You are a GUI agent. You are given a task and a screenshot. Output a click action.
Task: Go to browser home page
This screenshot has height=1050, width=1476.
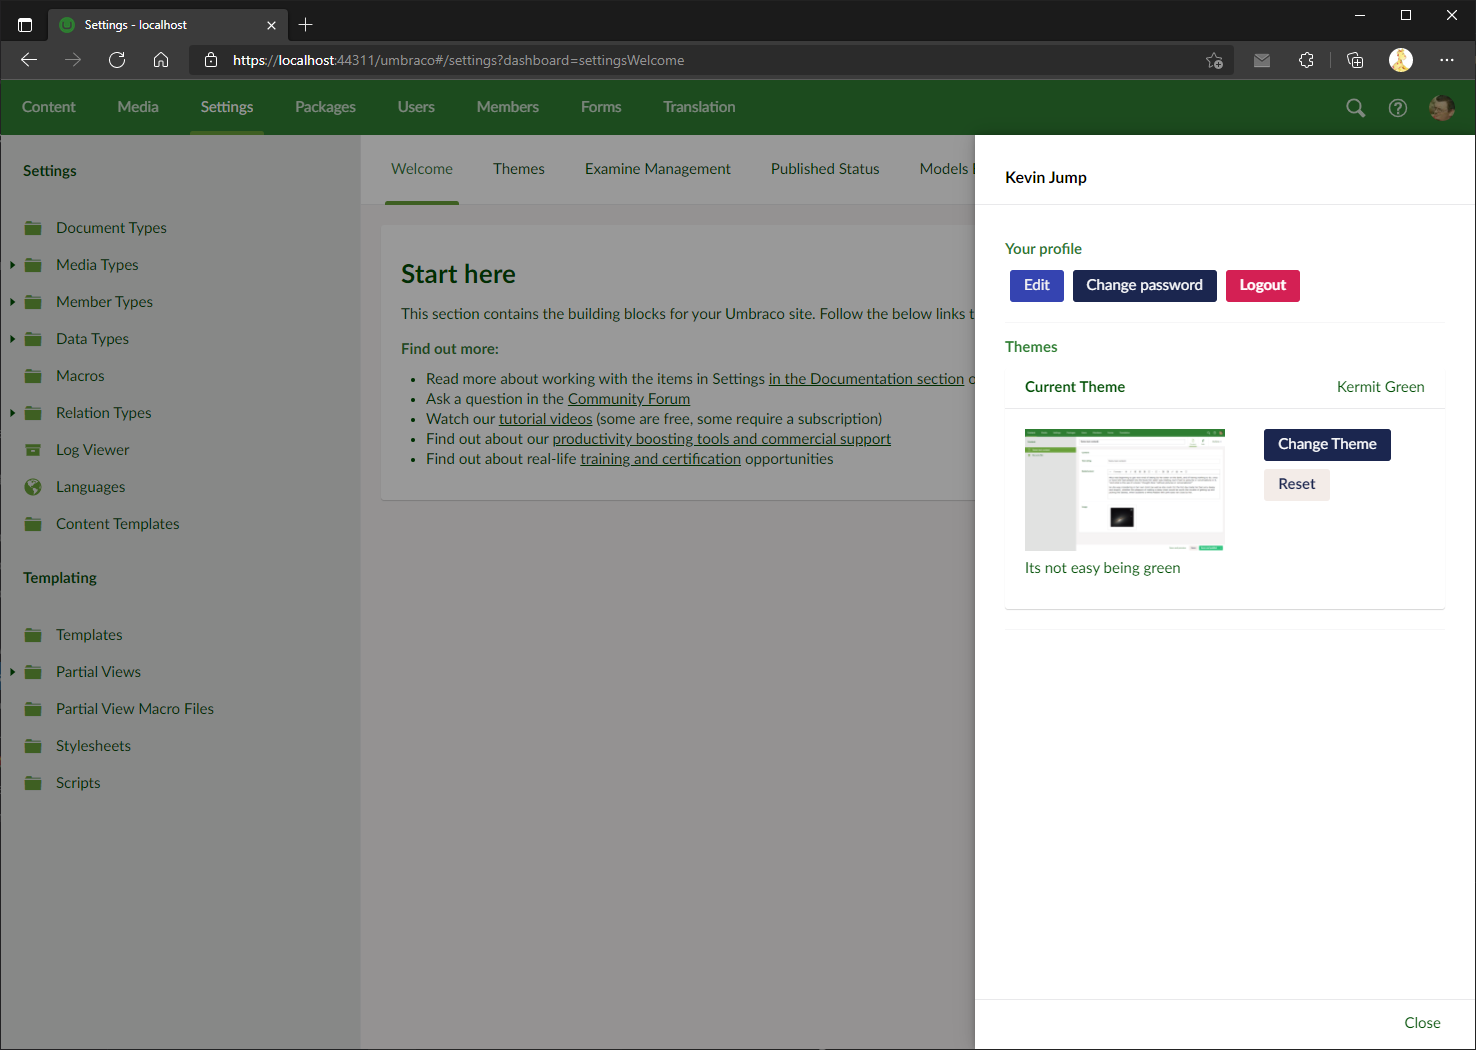(x=161, y=60)
